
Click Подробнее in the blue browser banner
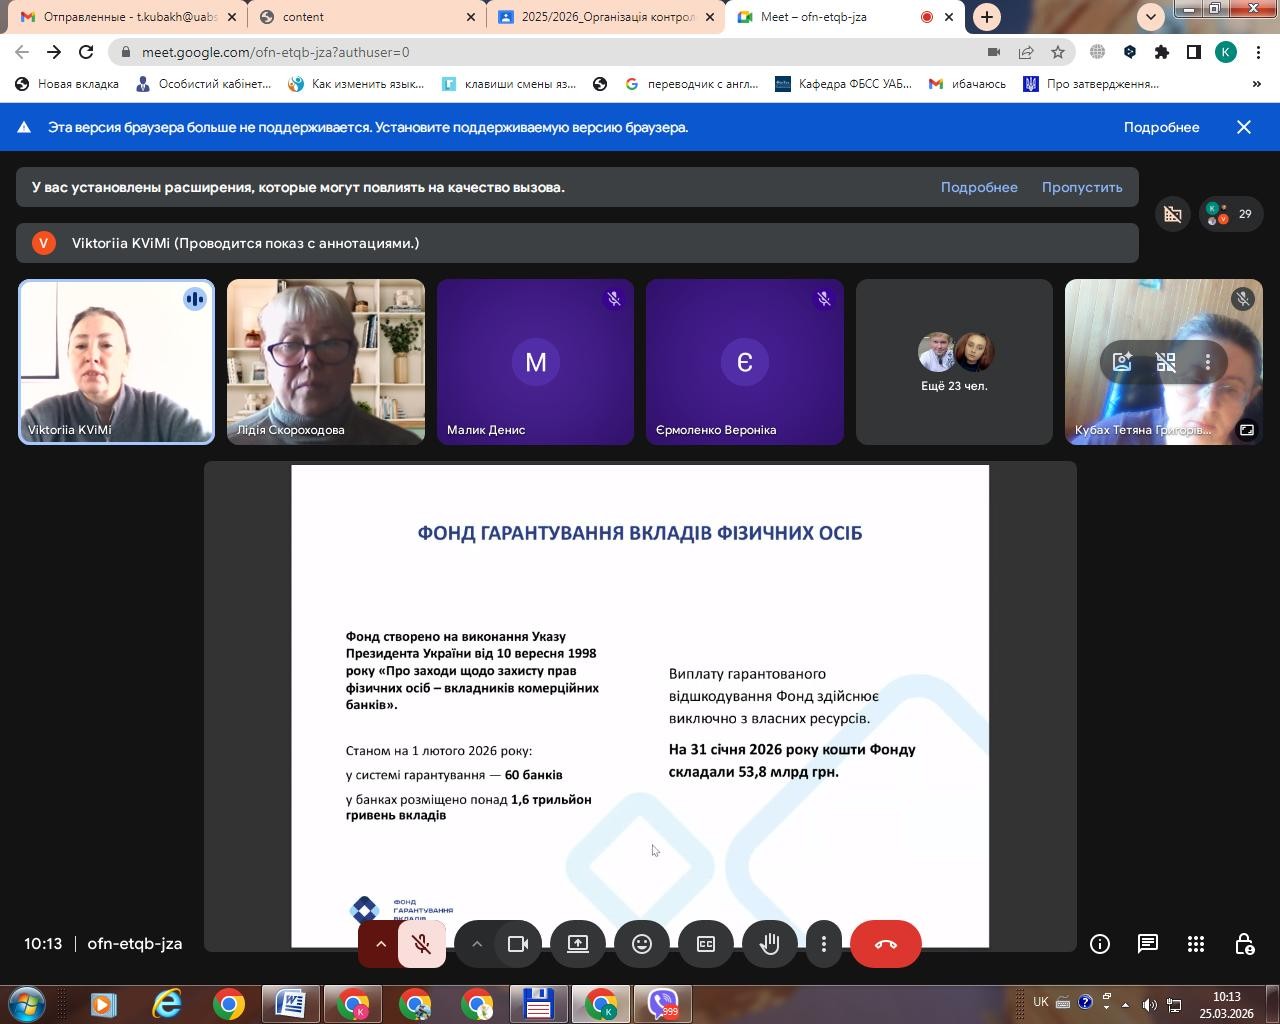[x=1160, y=127]
